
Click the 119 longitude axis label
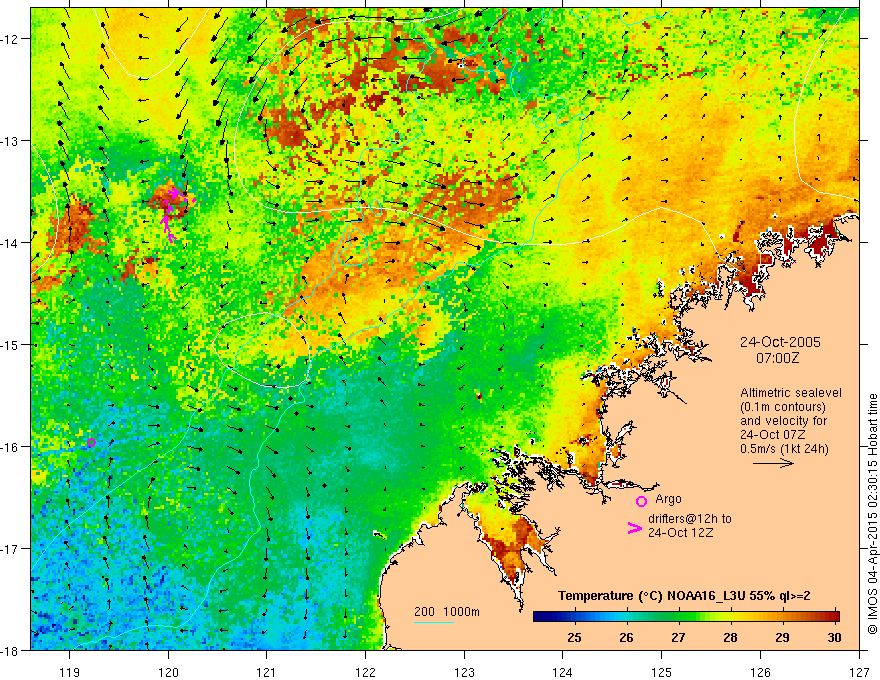pyautogui.click(x=70, y=673)
